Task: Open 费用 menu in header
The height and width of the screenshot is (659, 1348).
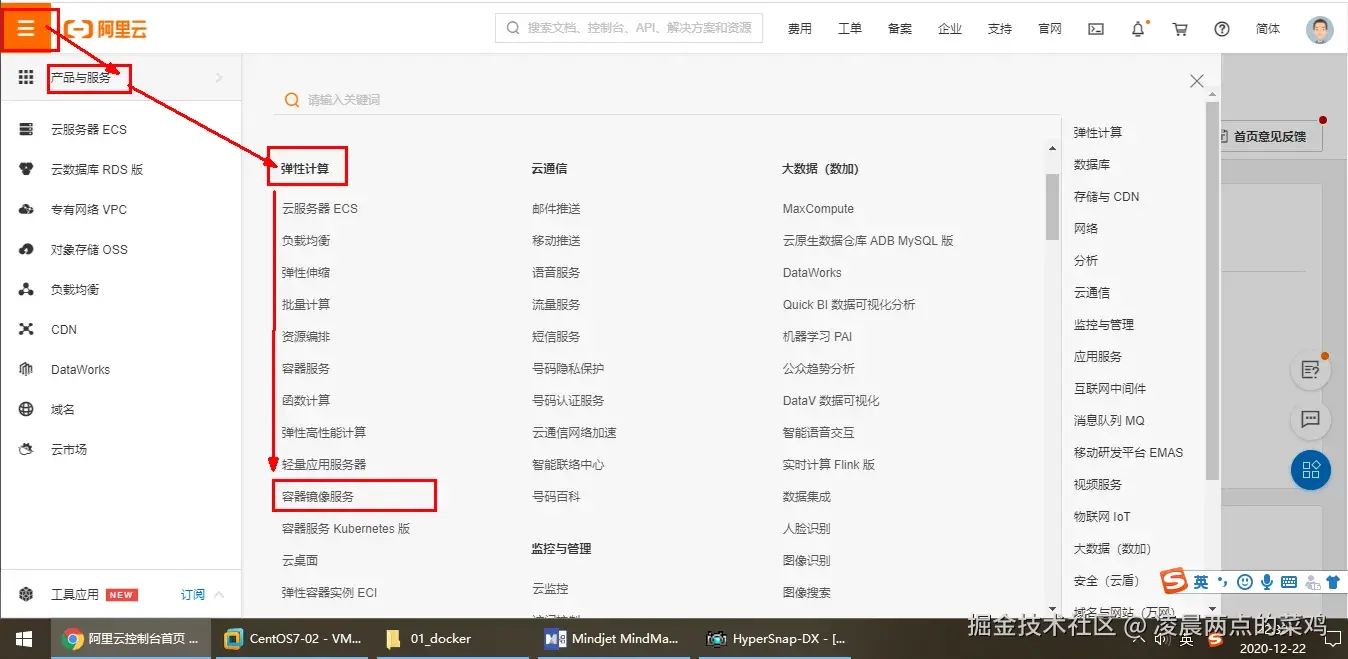Action: [x=800, y=29]
